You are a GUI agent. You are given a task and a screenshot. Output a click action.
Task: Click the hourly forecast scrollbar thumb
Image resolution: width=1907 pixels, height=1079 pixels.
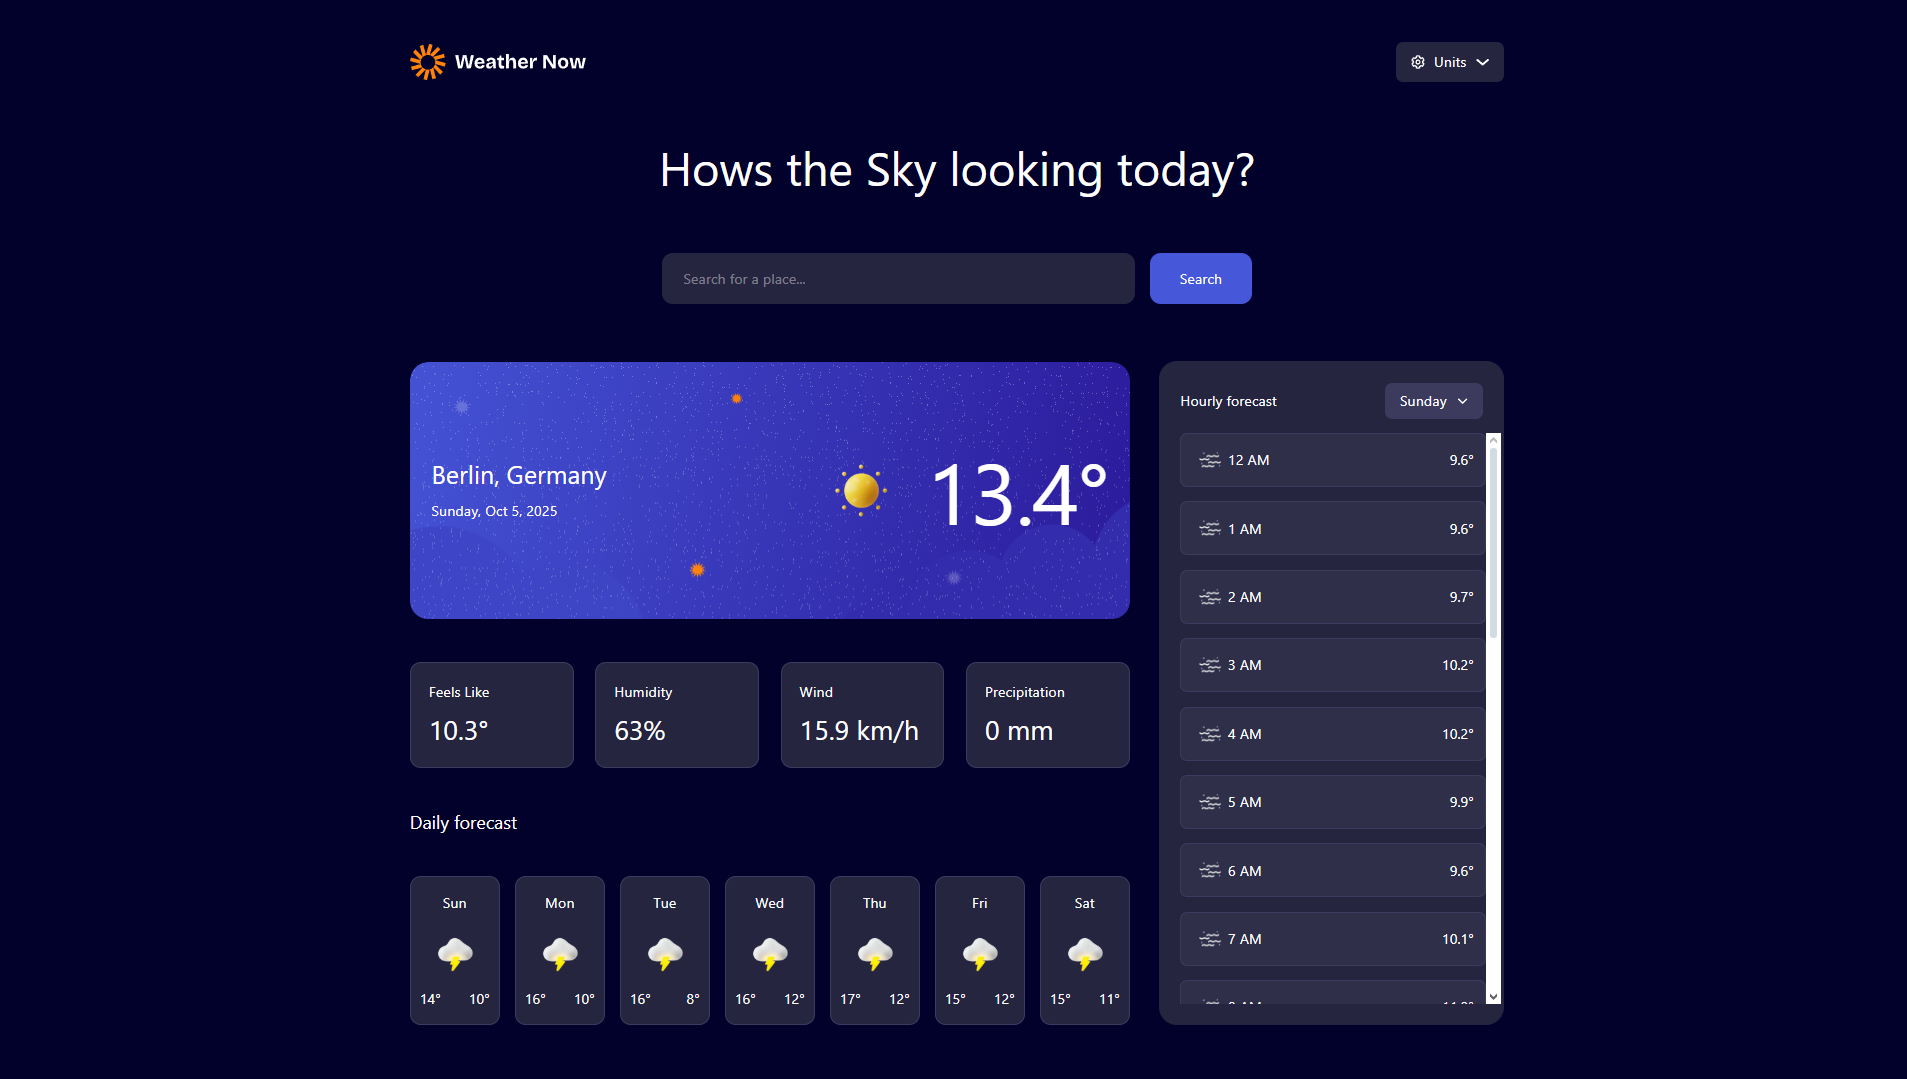(x=1493, y=543)
